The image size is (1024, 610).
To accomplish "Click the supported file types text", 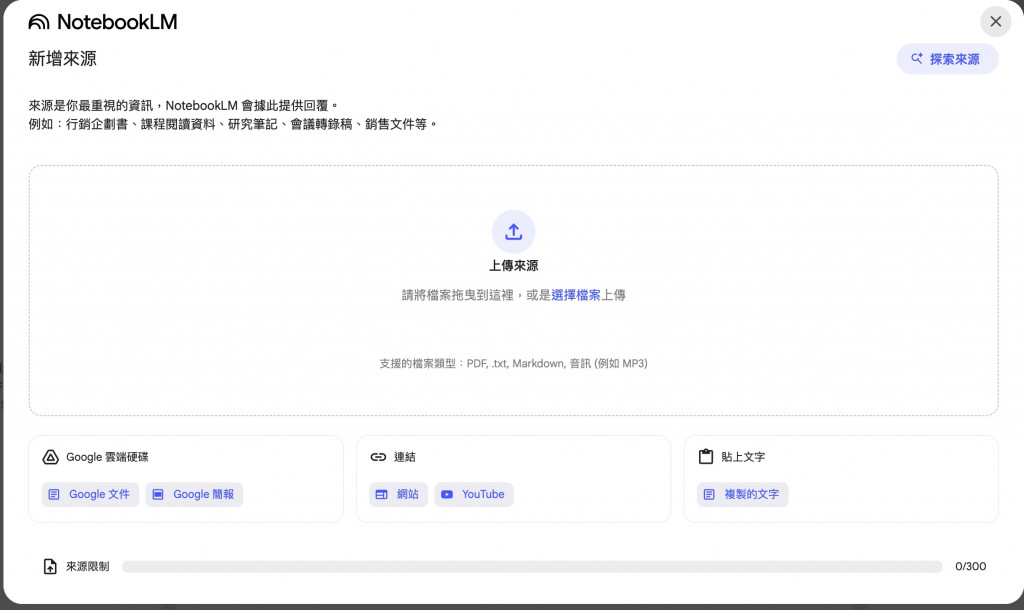I will click(x=513, y=363).
